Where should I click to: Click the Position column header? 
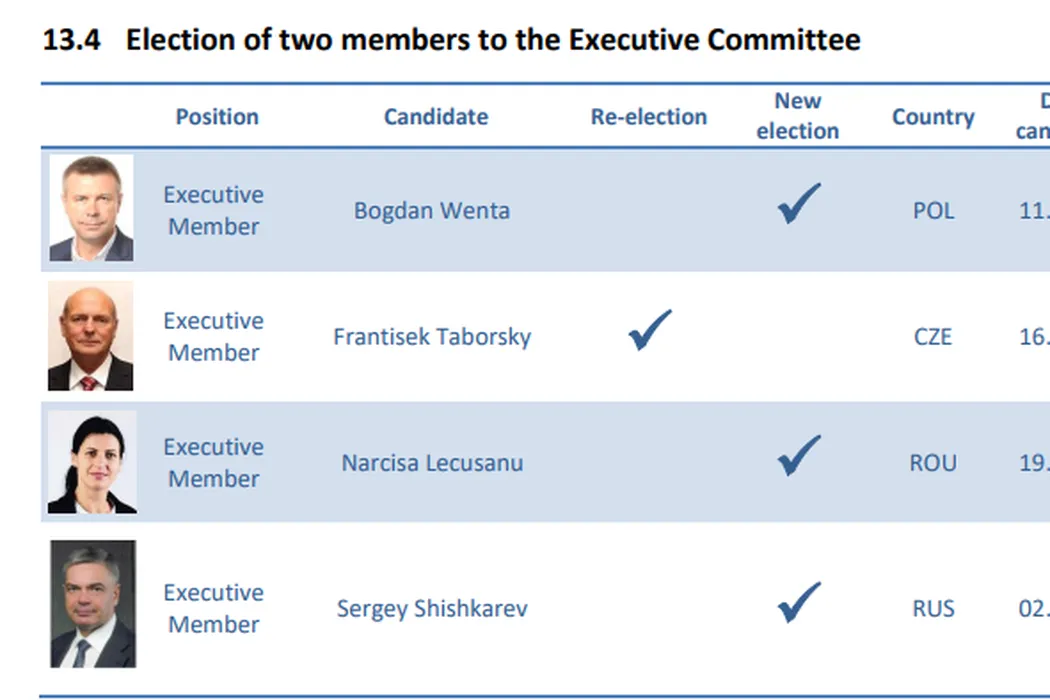(217, 117)
